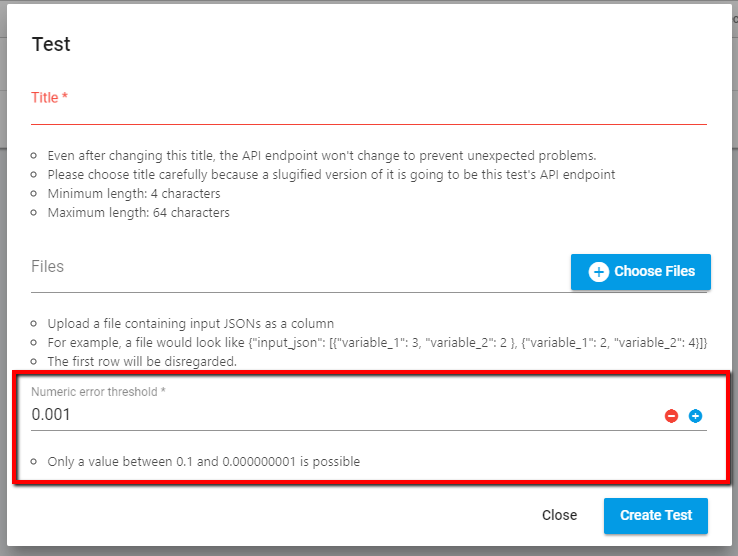The width and height of the screenshot is (738, 556).
Task: Click the Create Test button
Action: pos(656,516)
